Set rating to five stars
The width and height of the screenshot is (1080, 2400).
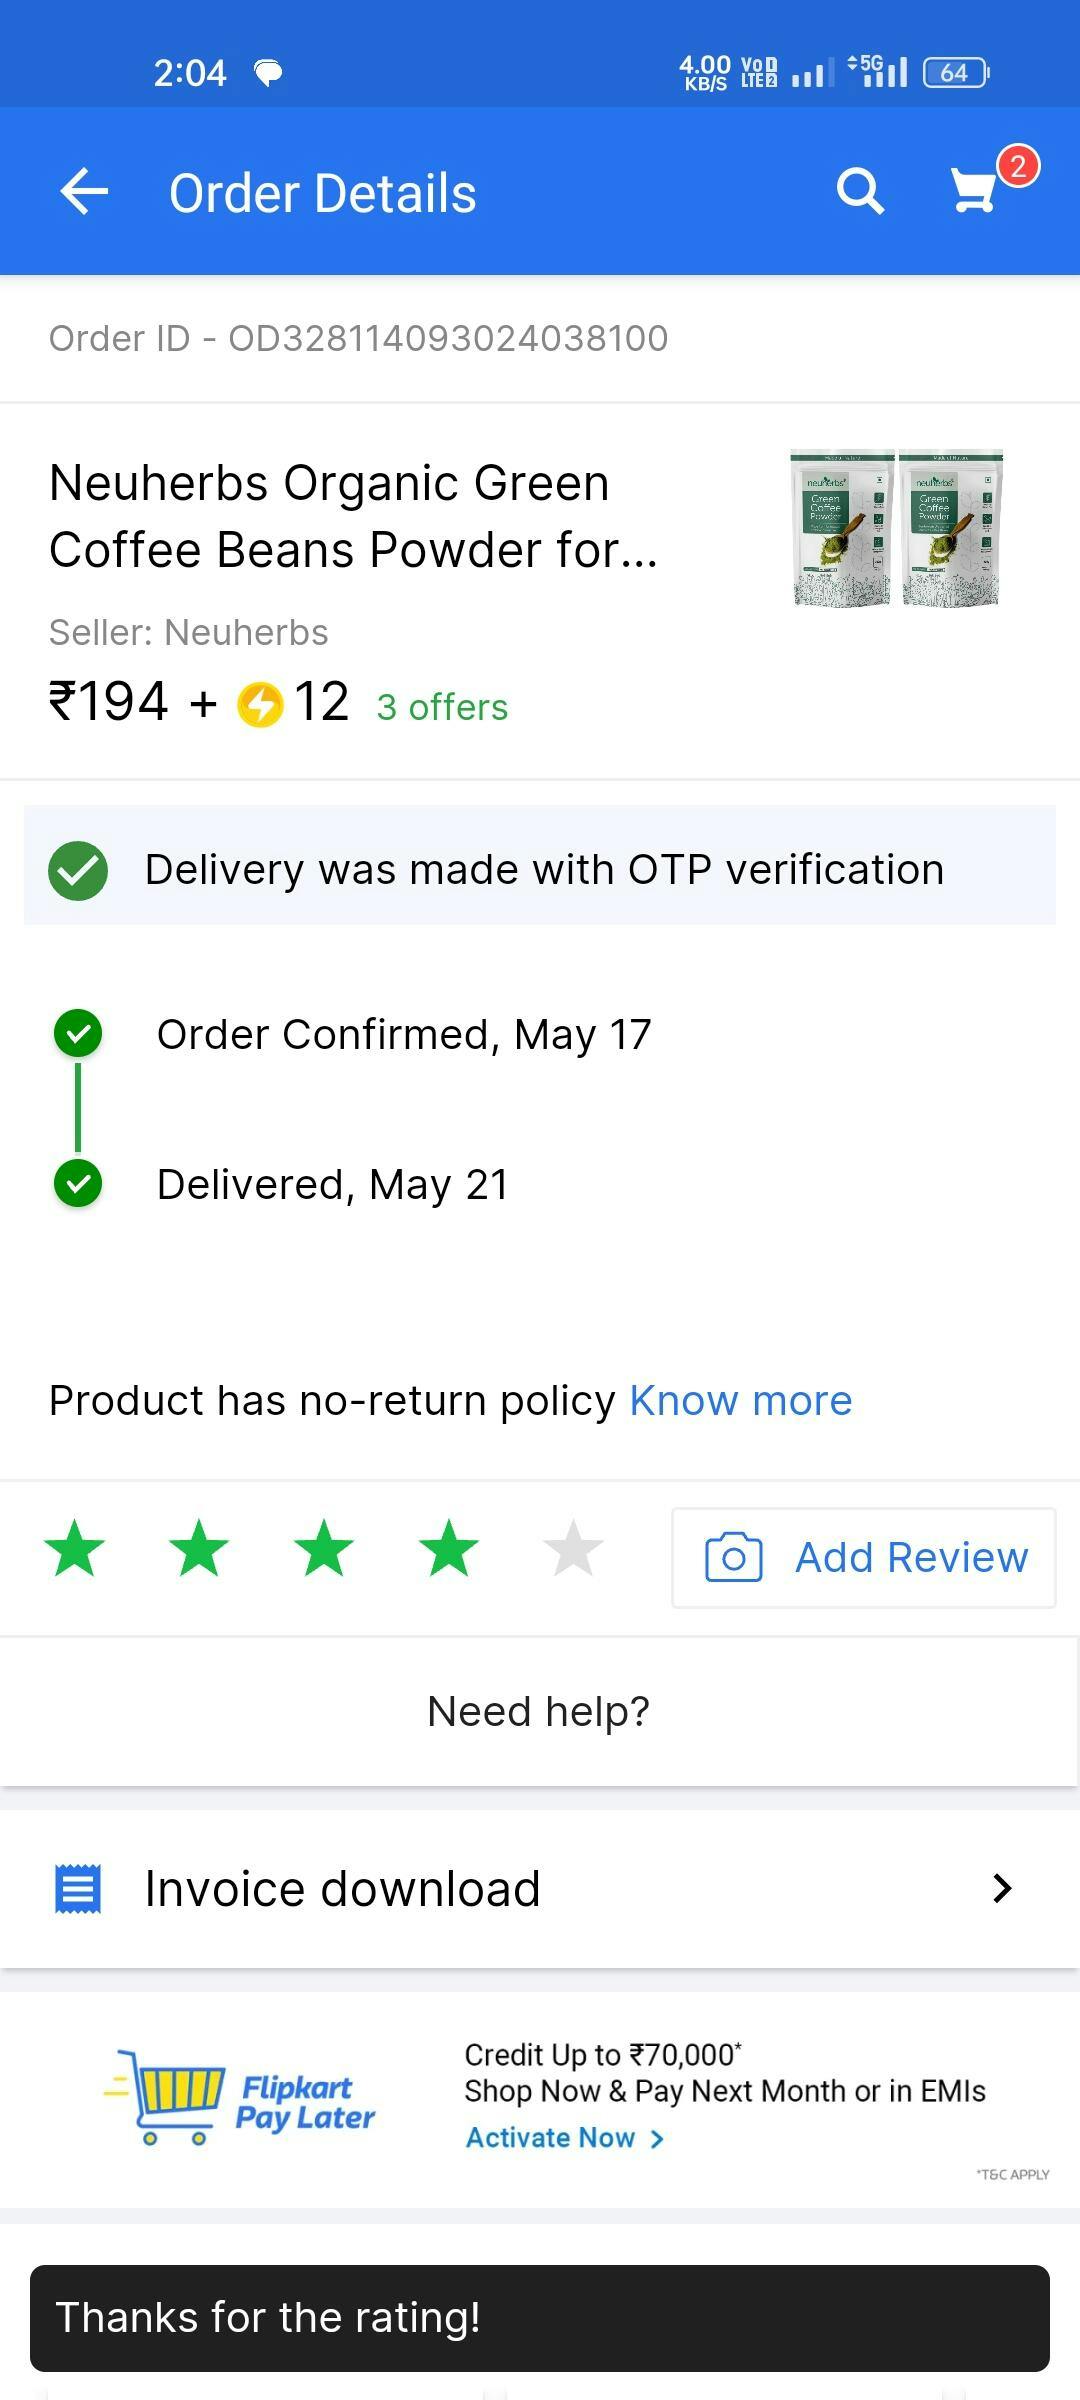click(573, 1549)
